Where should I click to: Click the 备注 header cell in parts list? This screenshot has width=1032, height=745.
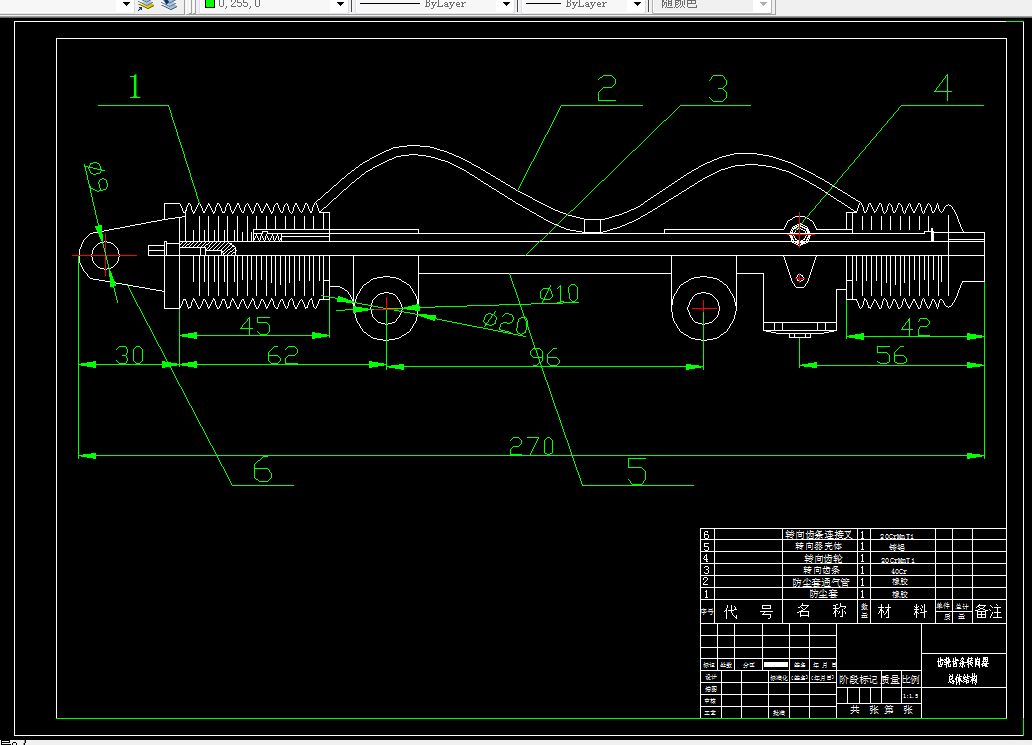click(989, 611)
